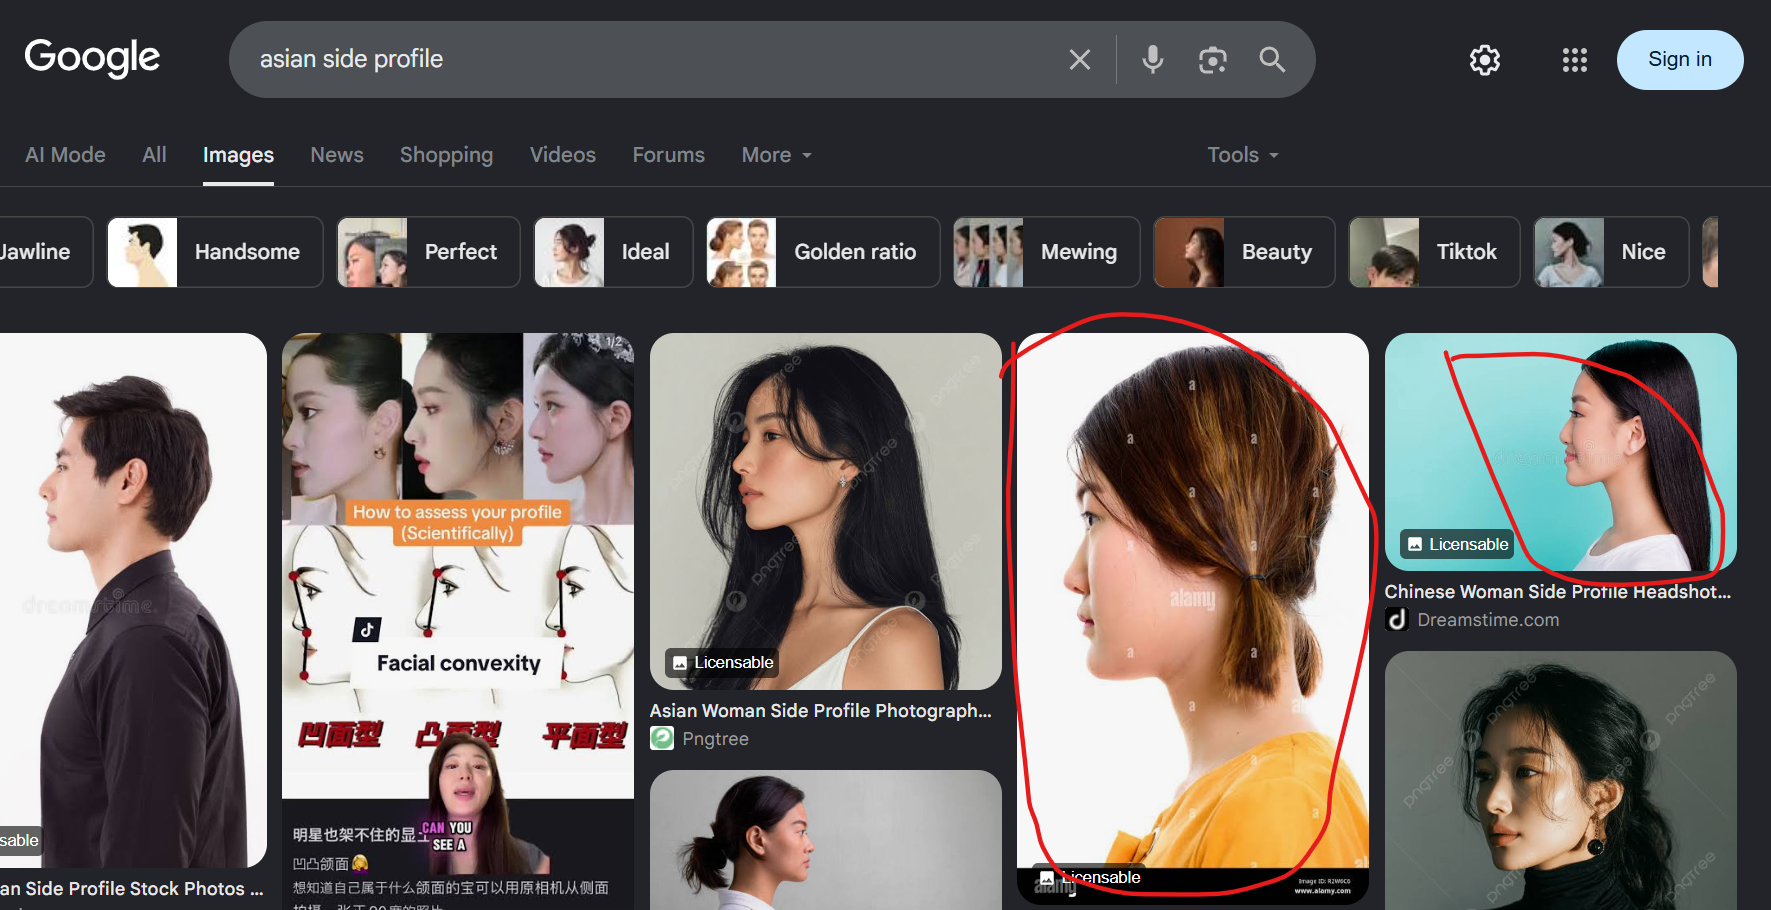Expand the More dropdown menu
1771x910 pixels.
click(777, 155)
